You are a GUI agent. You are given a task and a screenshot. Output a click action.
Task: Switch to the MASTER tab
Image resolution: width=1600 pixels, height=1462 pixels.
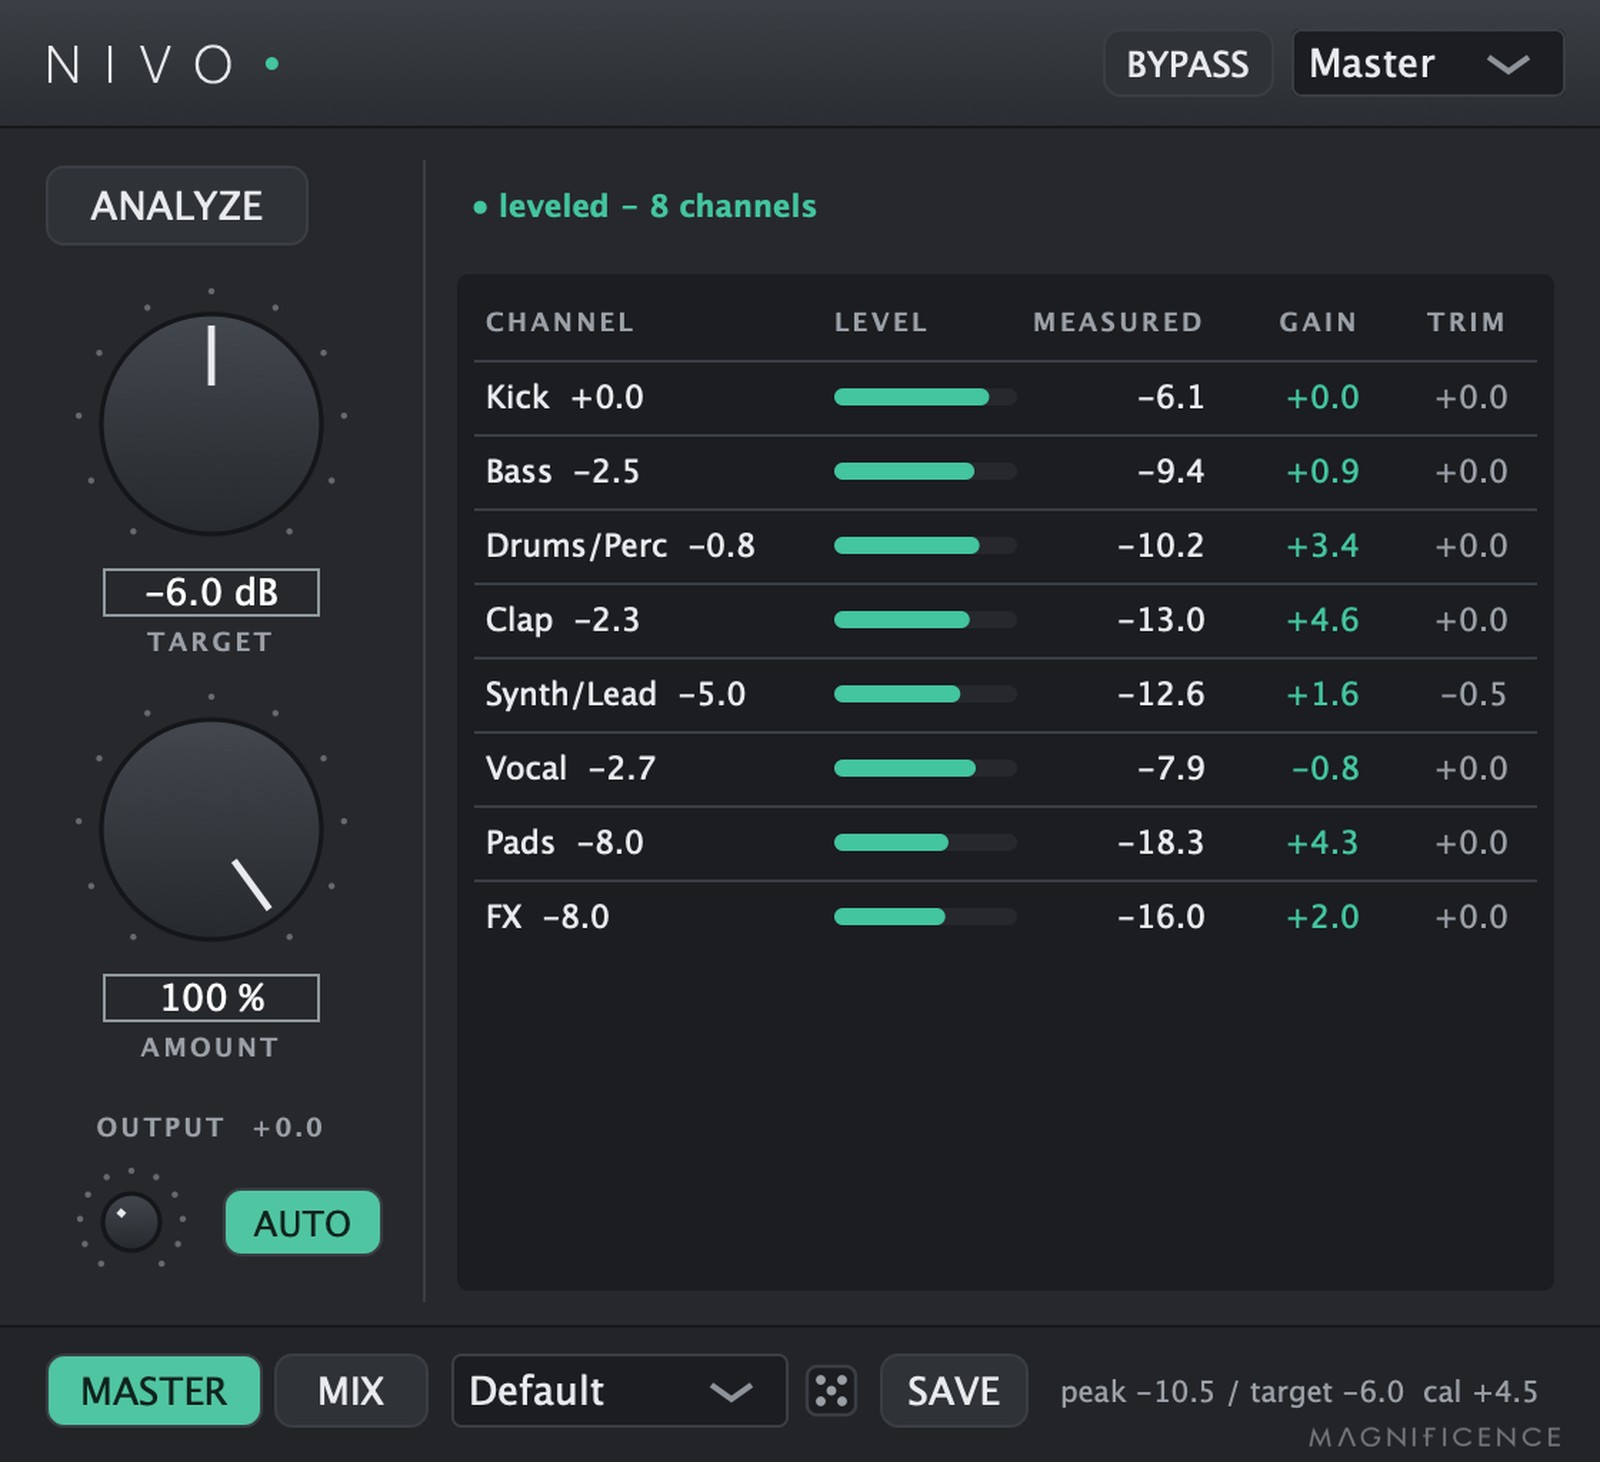(x=154, y=1391)
